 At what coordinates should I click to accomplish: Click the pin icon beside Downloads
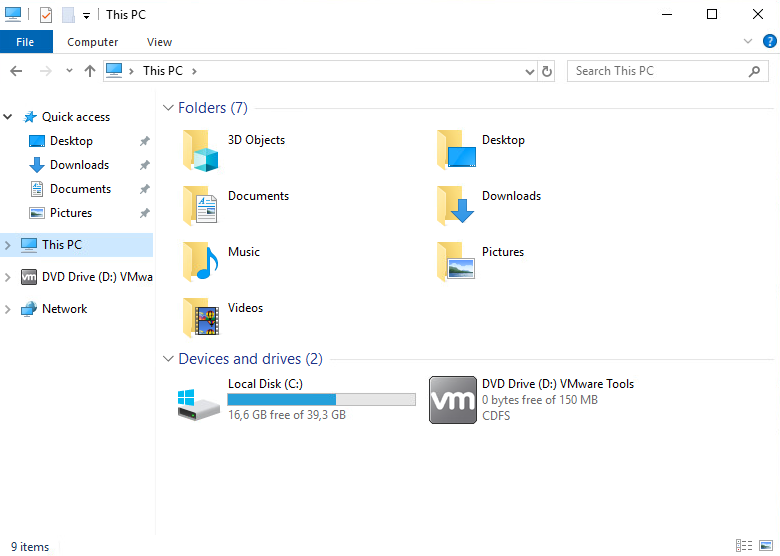pos(145,165)
